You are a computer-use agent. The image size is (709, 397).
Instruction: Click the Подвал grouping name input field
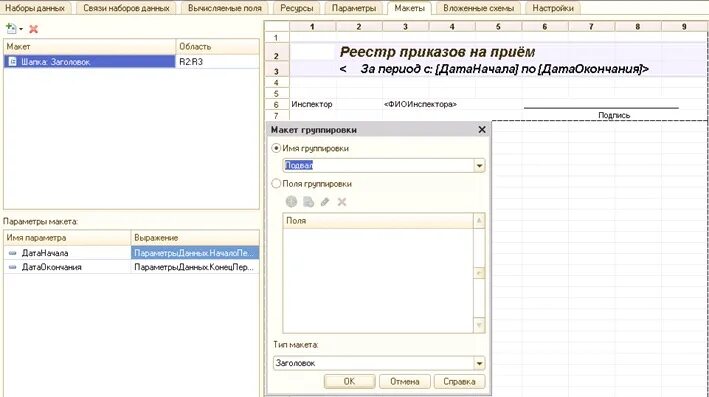378,165
